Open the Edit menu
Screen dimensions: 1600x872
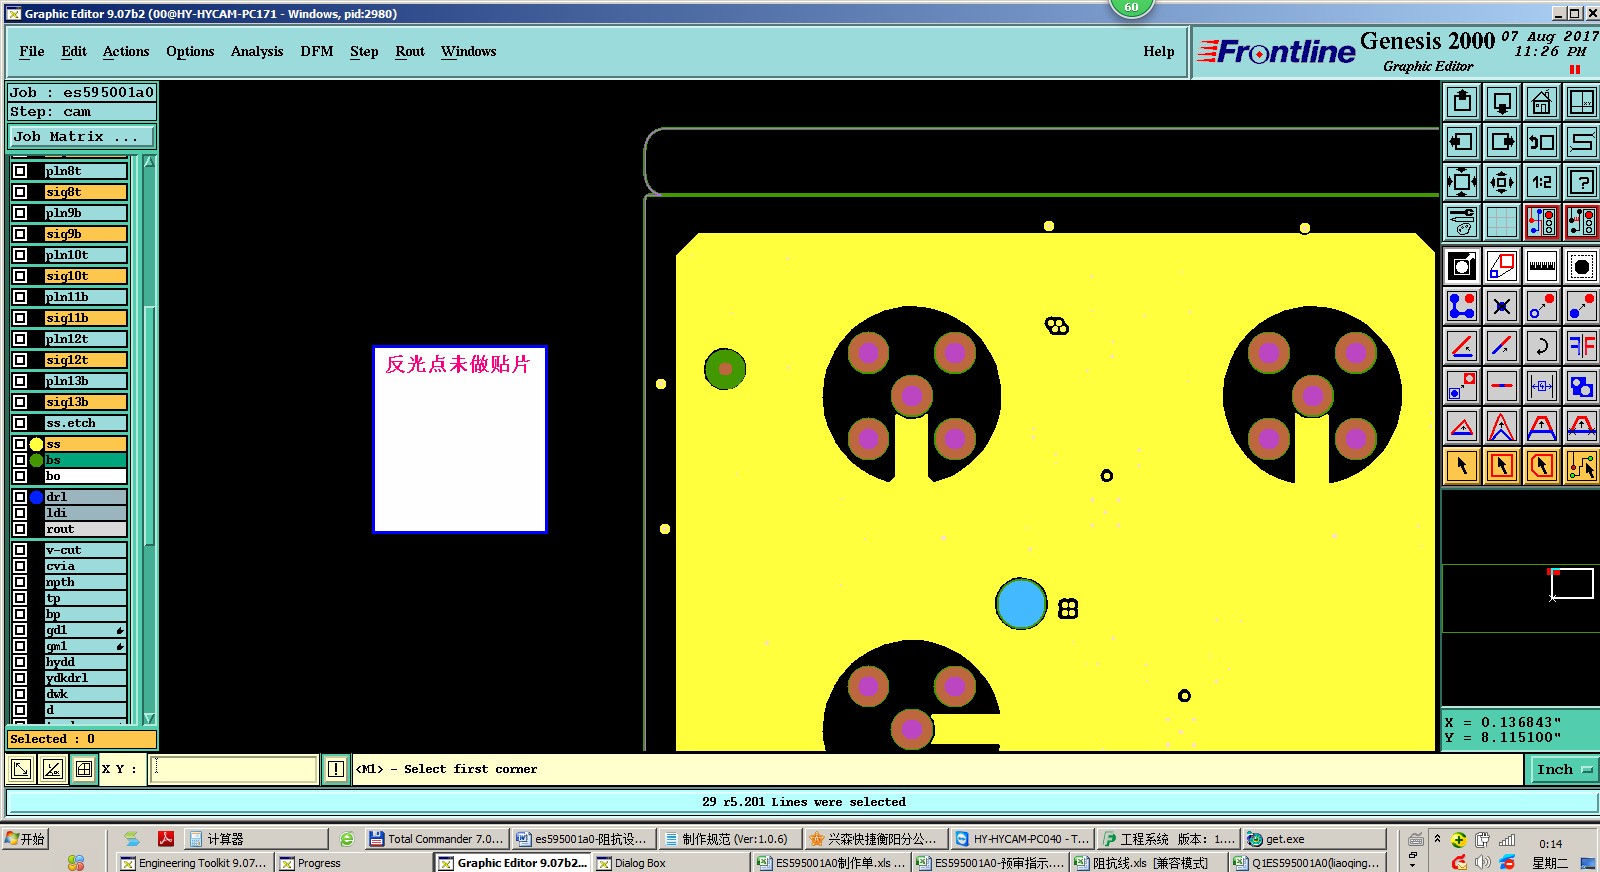tap(74, 52)
